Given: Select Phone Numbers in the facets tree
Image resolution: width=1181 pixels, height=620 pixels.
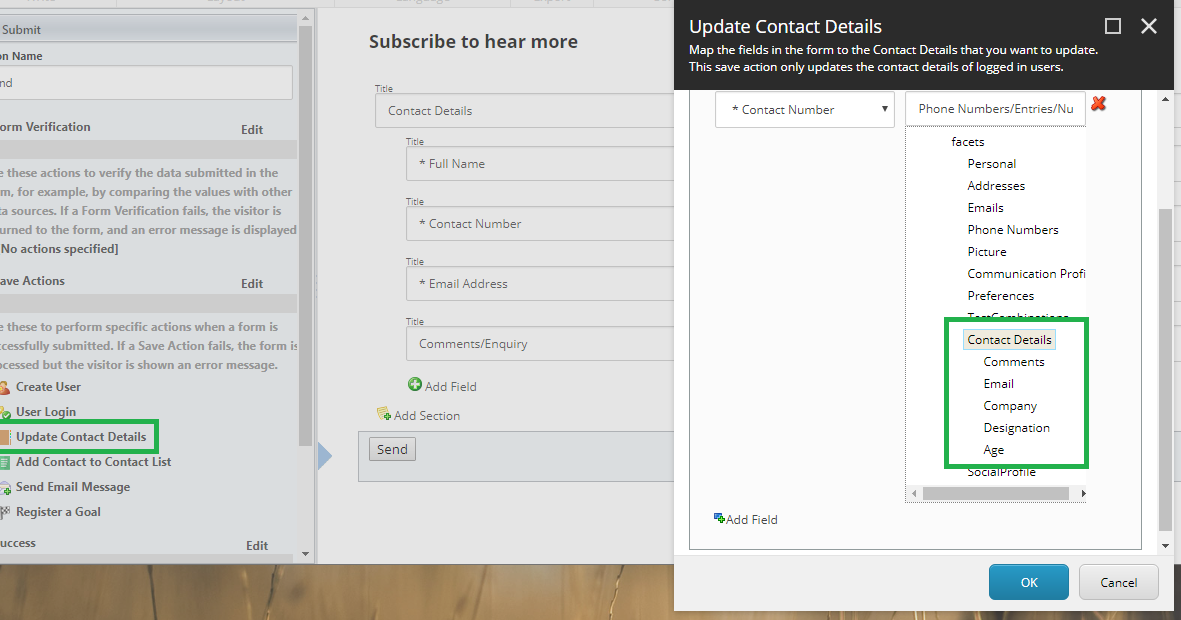Looking at the screenshot, I should (1013, 229).
